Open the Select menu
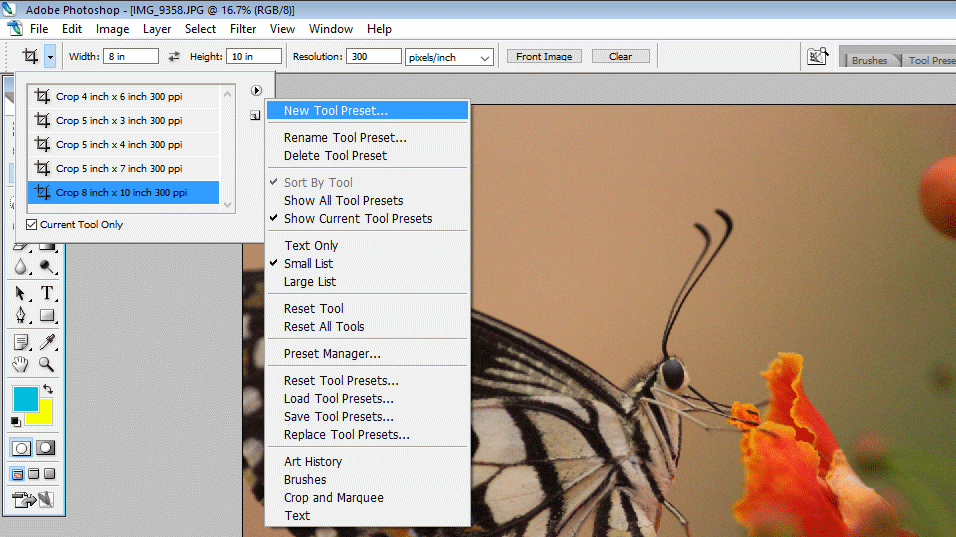 pos(201,29)
